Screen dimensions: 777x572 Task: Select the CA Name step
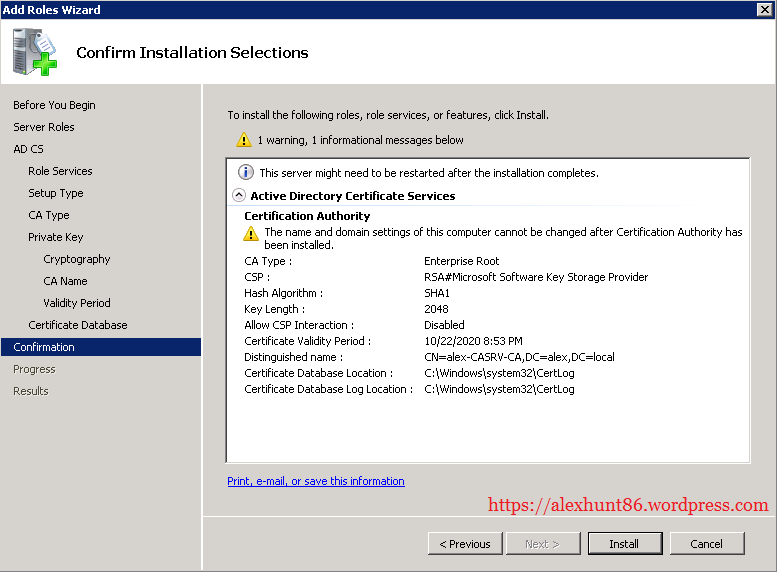click(x=65, y=281)
